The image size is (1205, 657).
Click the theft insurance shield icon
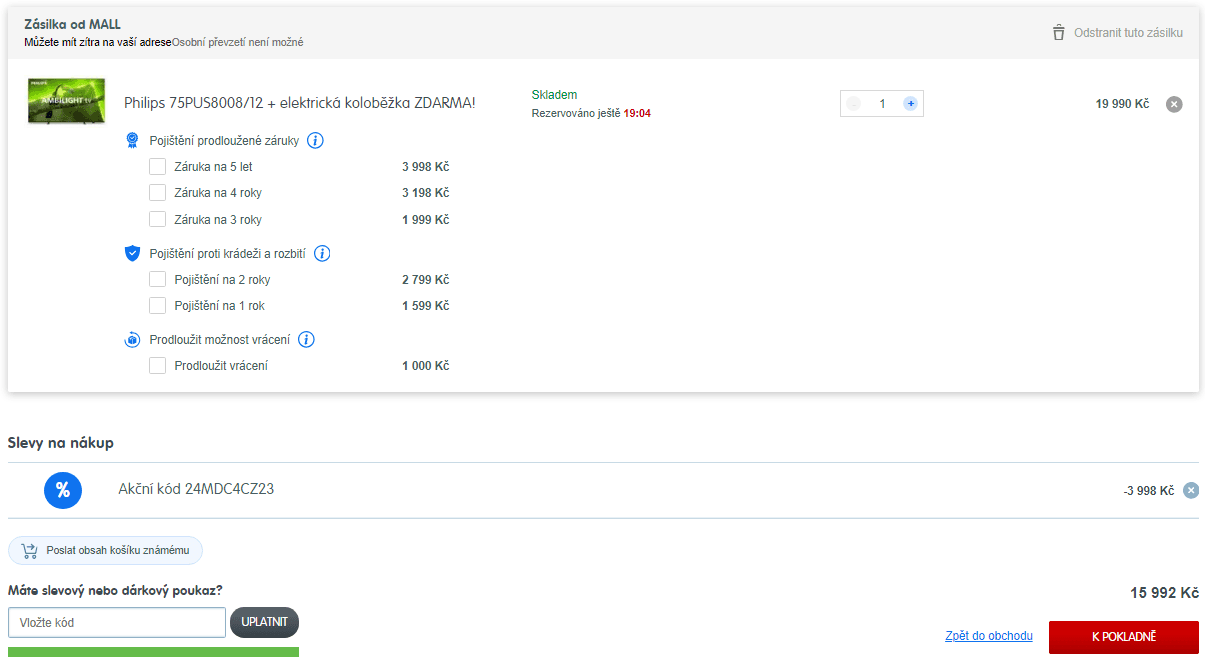point(132,254)
